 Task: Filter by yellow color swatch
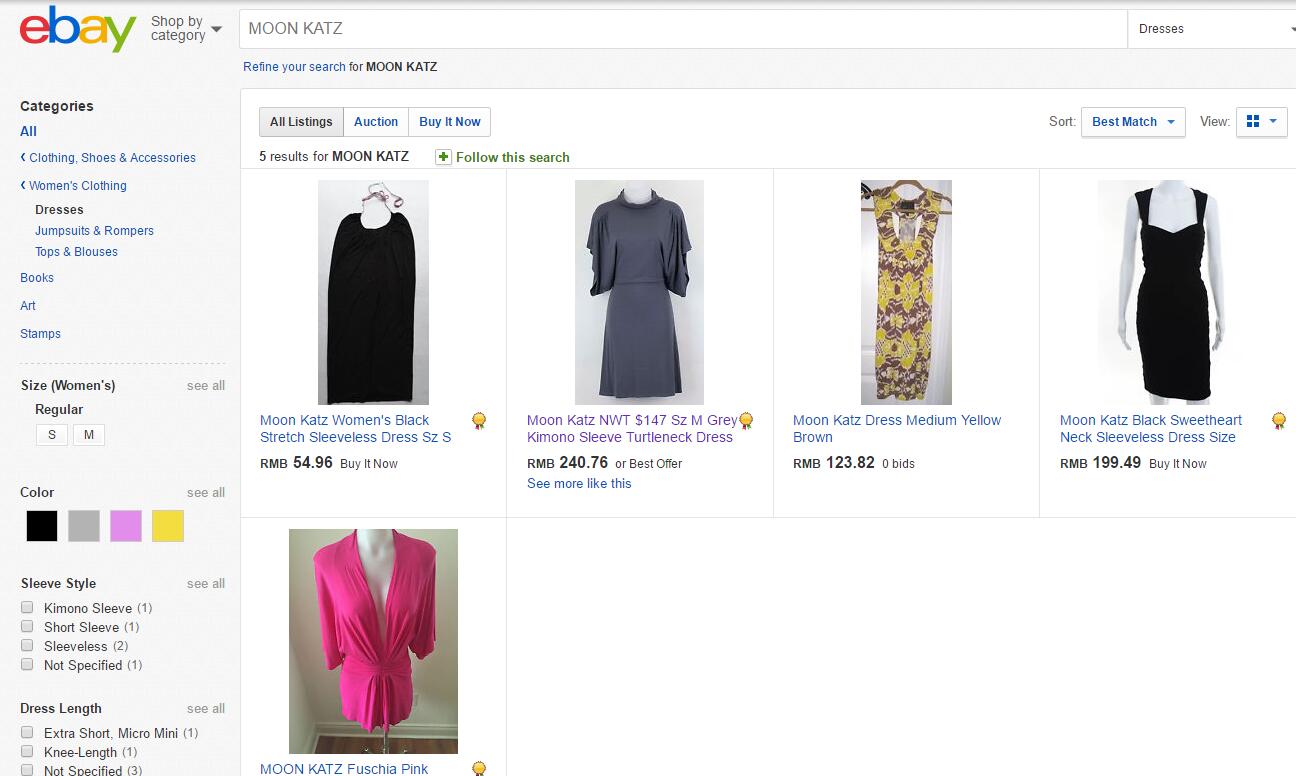click(x=168, y=526)
